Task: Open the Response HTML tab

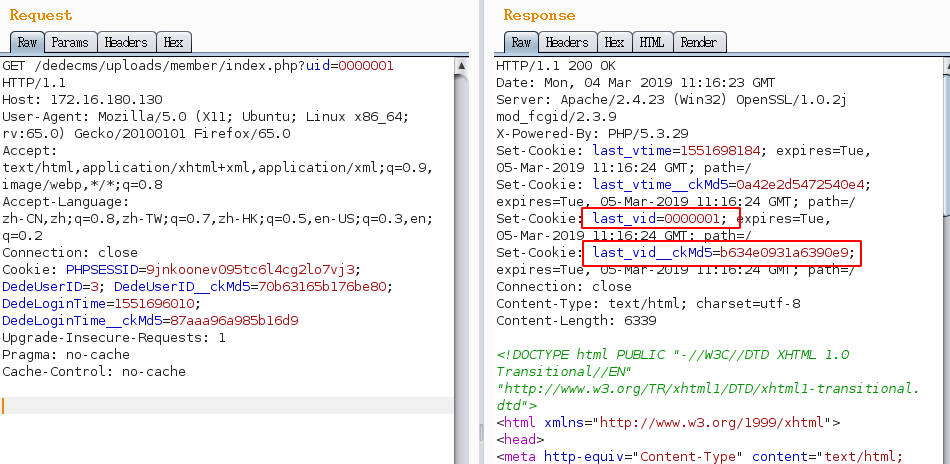Action: 651,42
